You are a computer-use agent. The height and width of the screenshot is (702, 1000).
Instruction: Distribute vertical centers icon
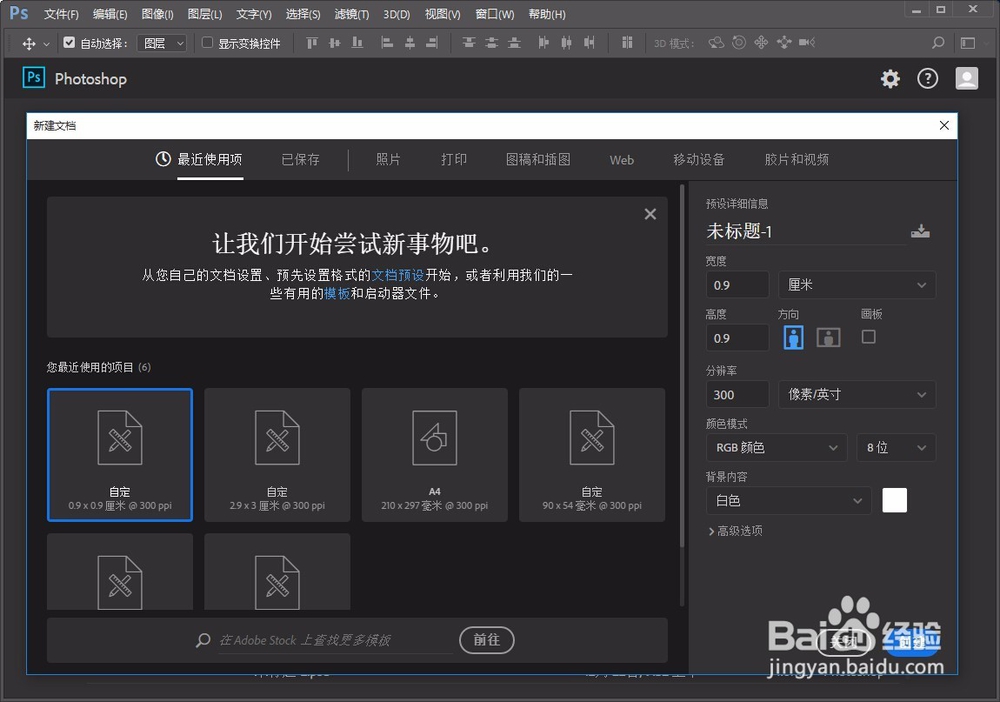point(491,43)
